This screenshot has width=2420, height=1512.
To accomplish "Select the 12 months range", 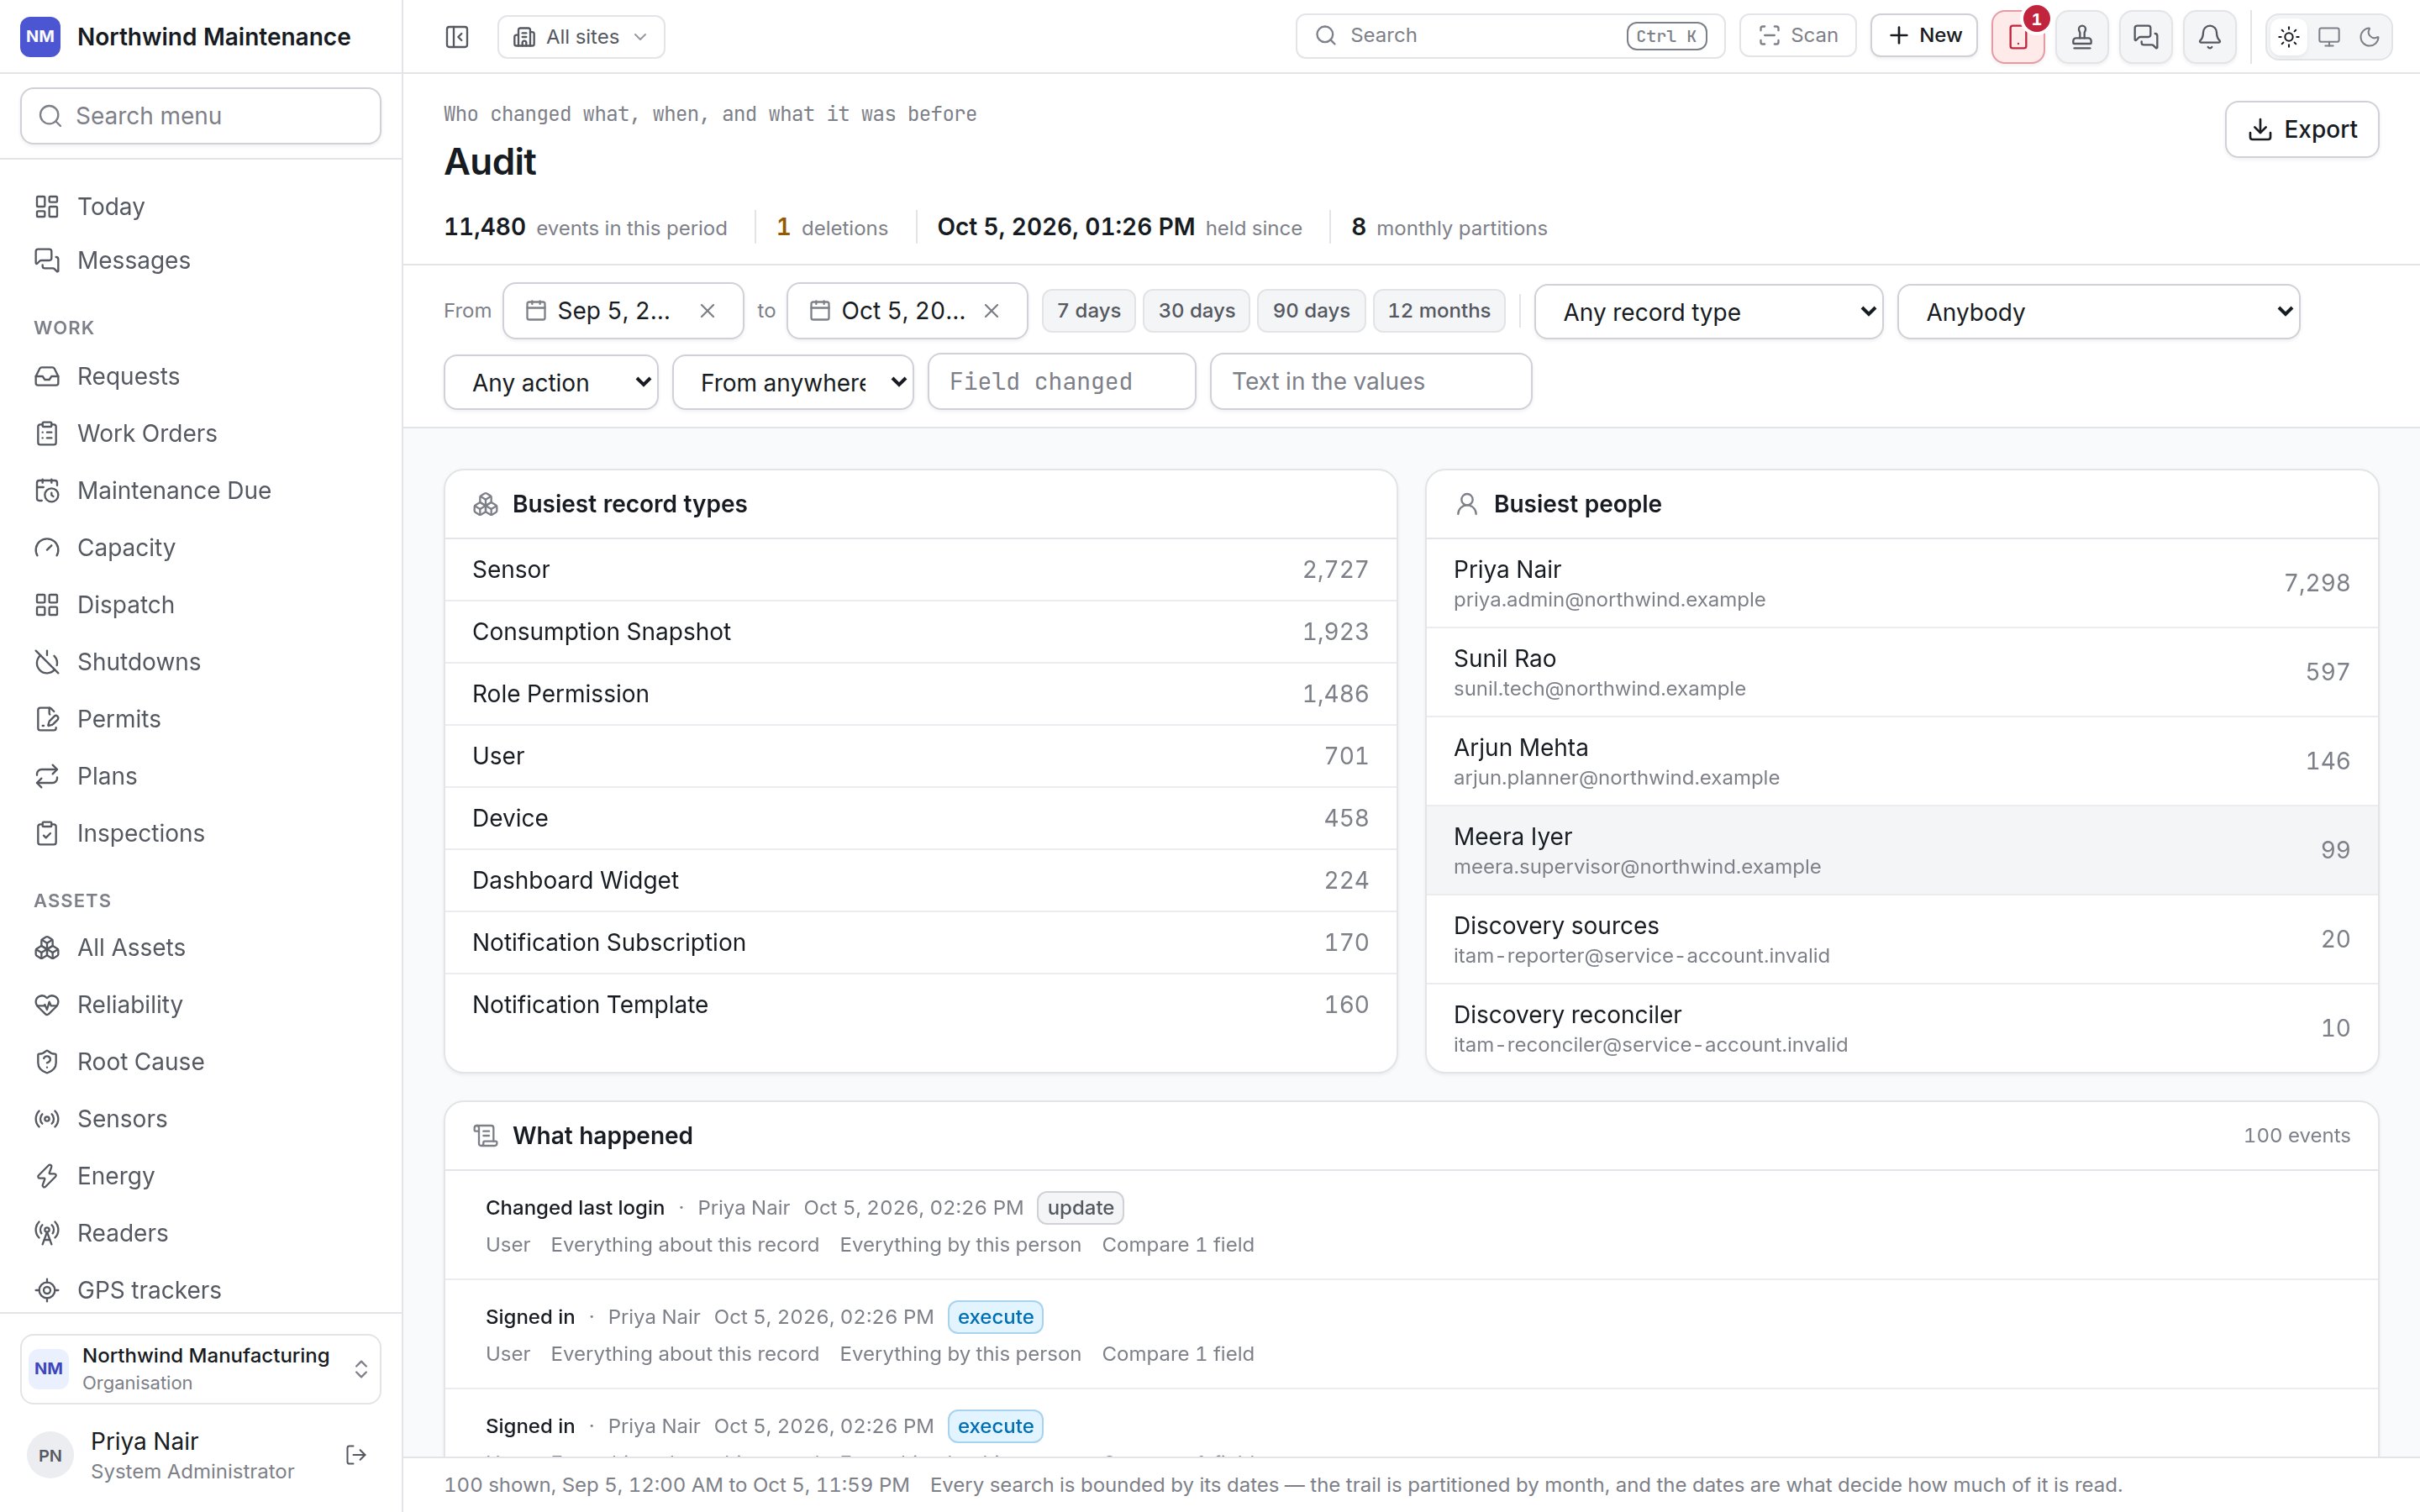I will tap(1439, 311).
